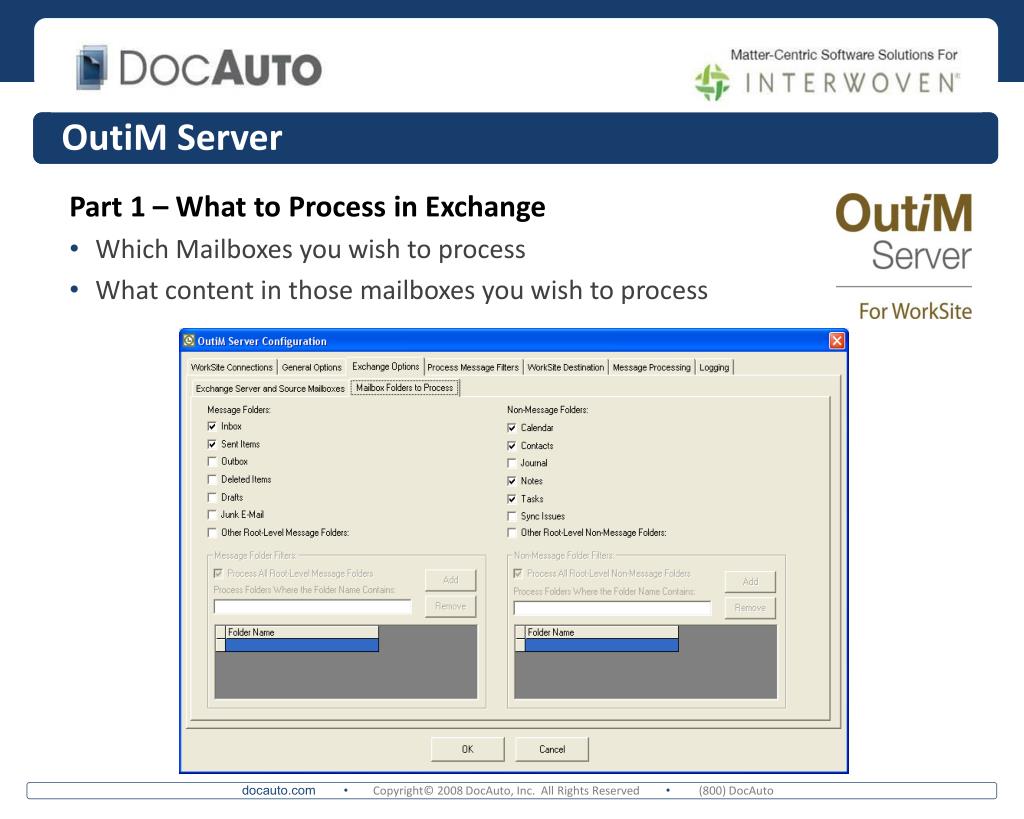This screenshot has width=1024, height=819.
Task: Click 'Which Mailboxes you wish to process' bullet
Action: [x=310, y=249]
